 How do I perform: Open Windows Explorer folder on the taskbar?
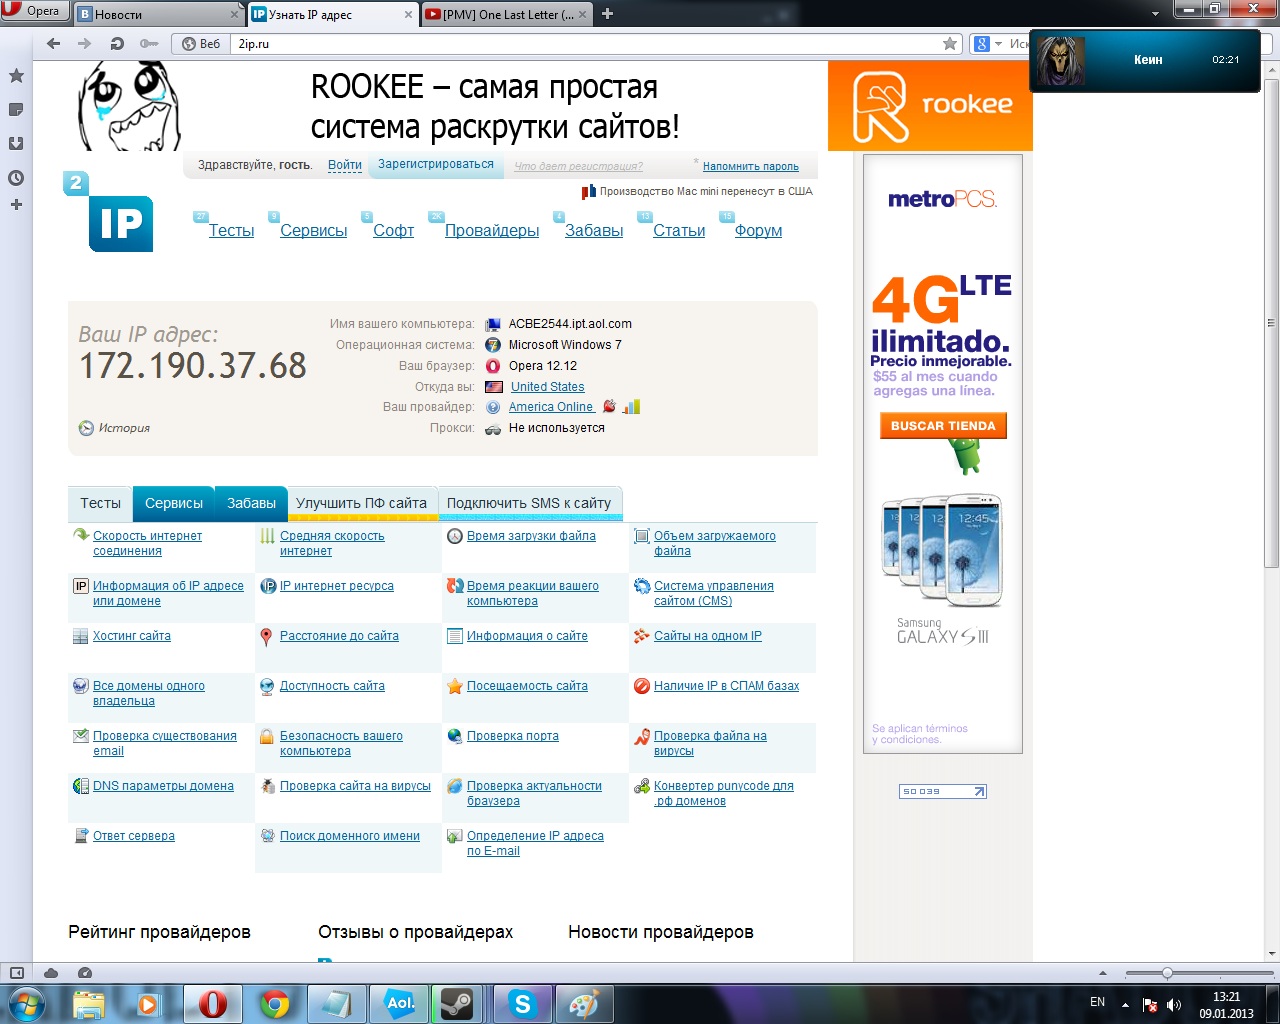click(x=88, y=1003)
